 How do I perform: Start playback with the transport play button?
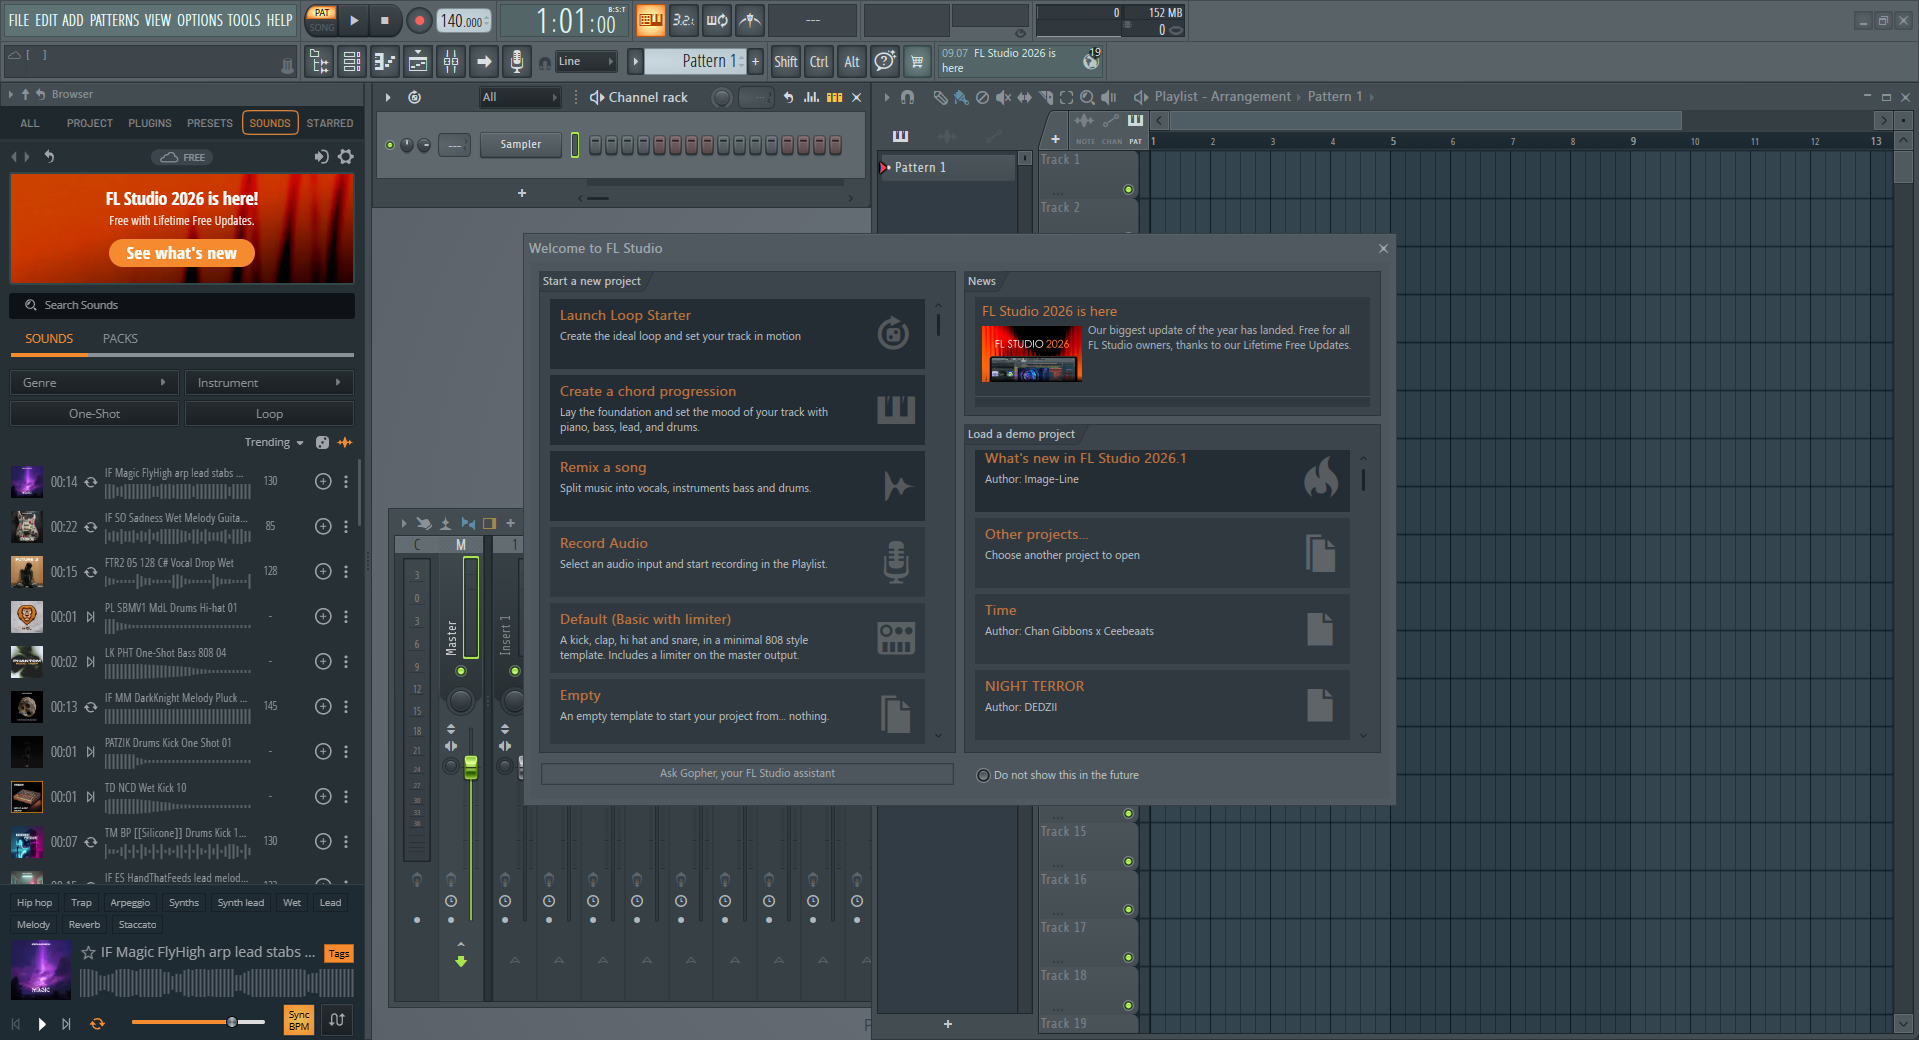353,20
